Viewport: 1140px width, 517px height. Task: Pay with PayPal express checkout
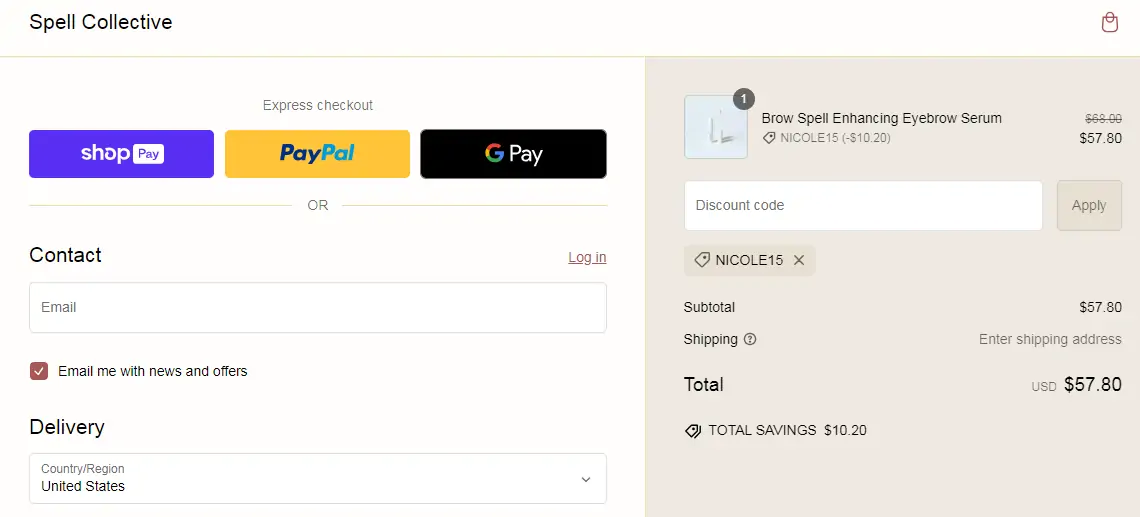click(317, 154)
